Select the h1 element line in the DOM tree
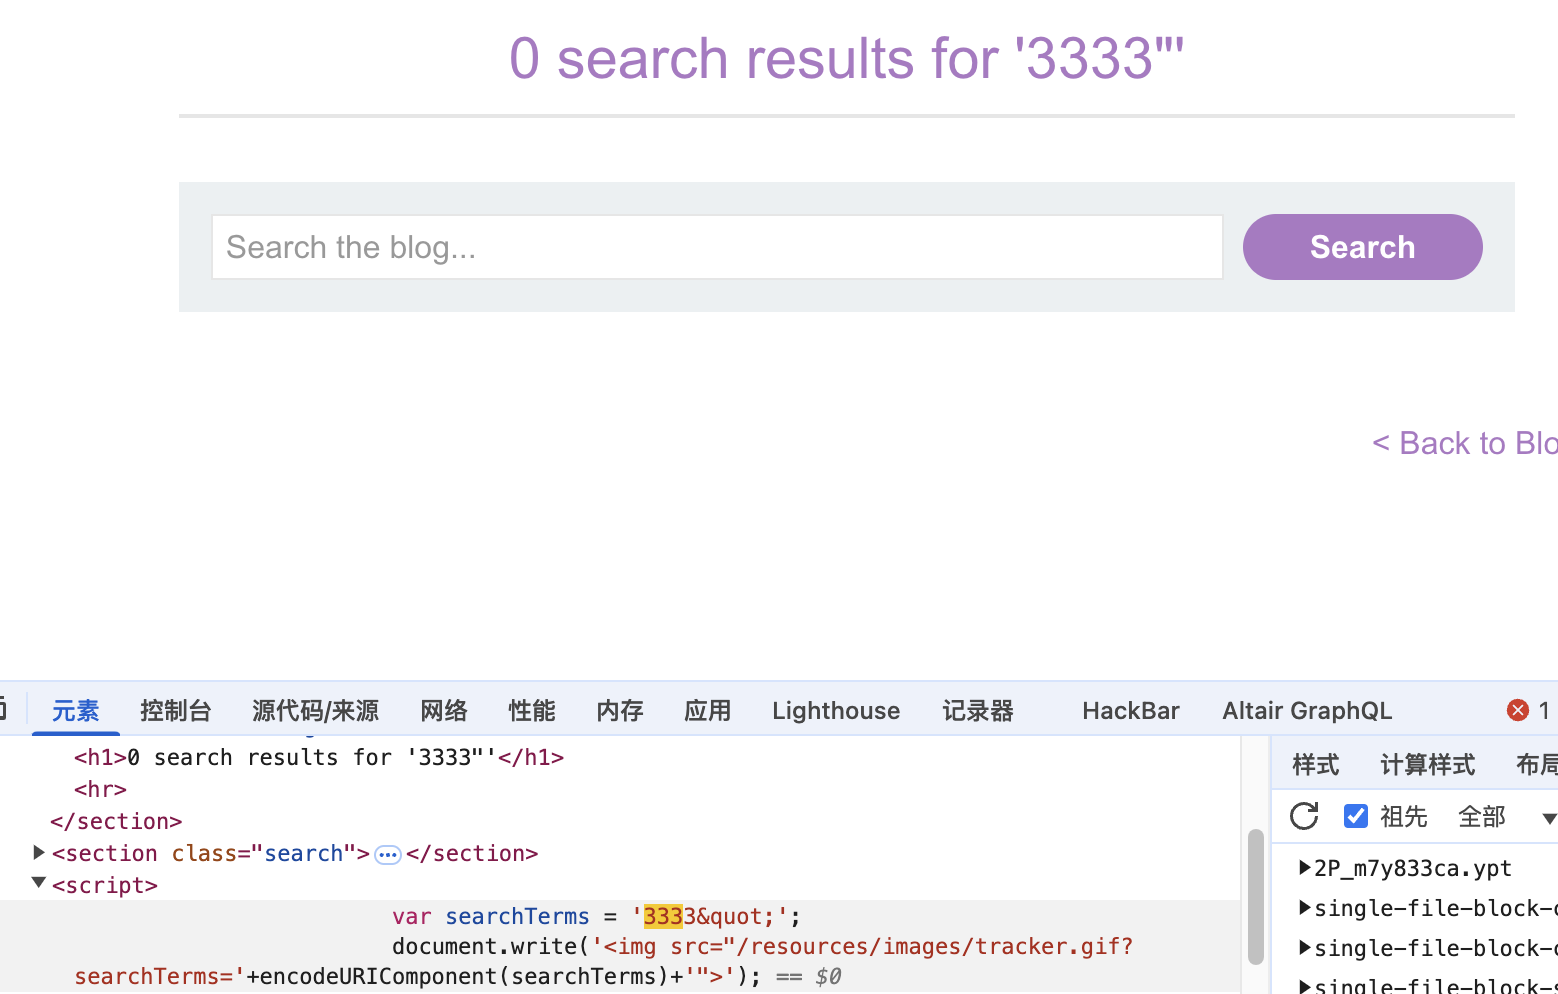 pyautogui.click(x=318, y=758)
